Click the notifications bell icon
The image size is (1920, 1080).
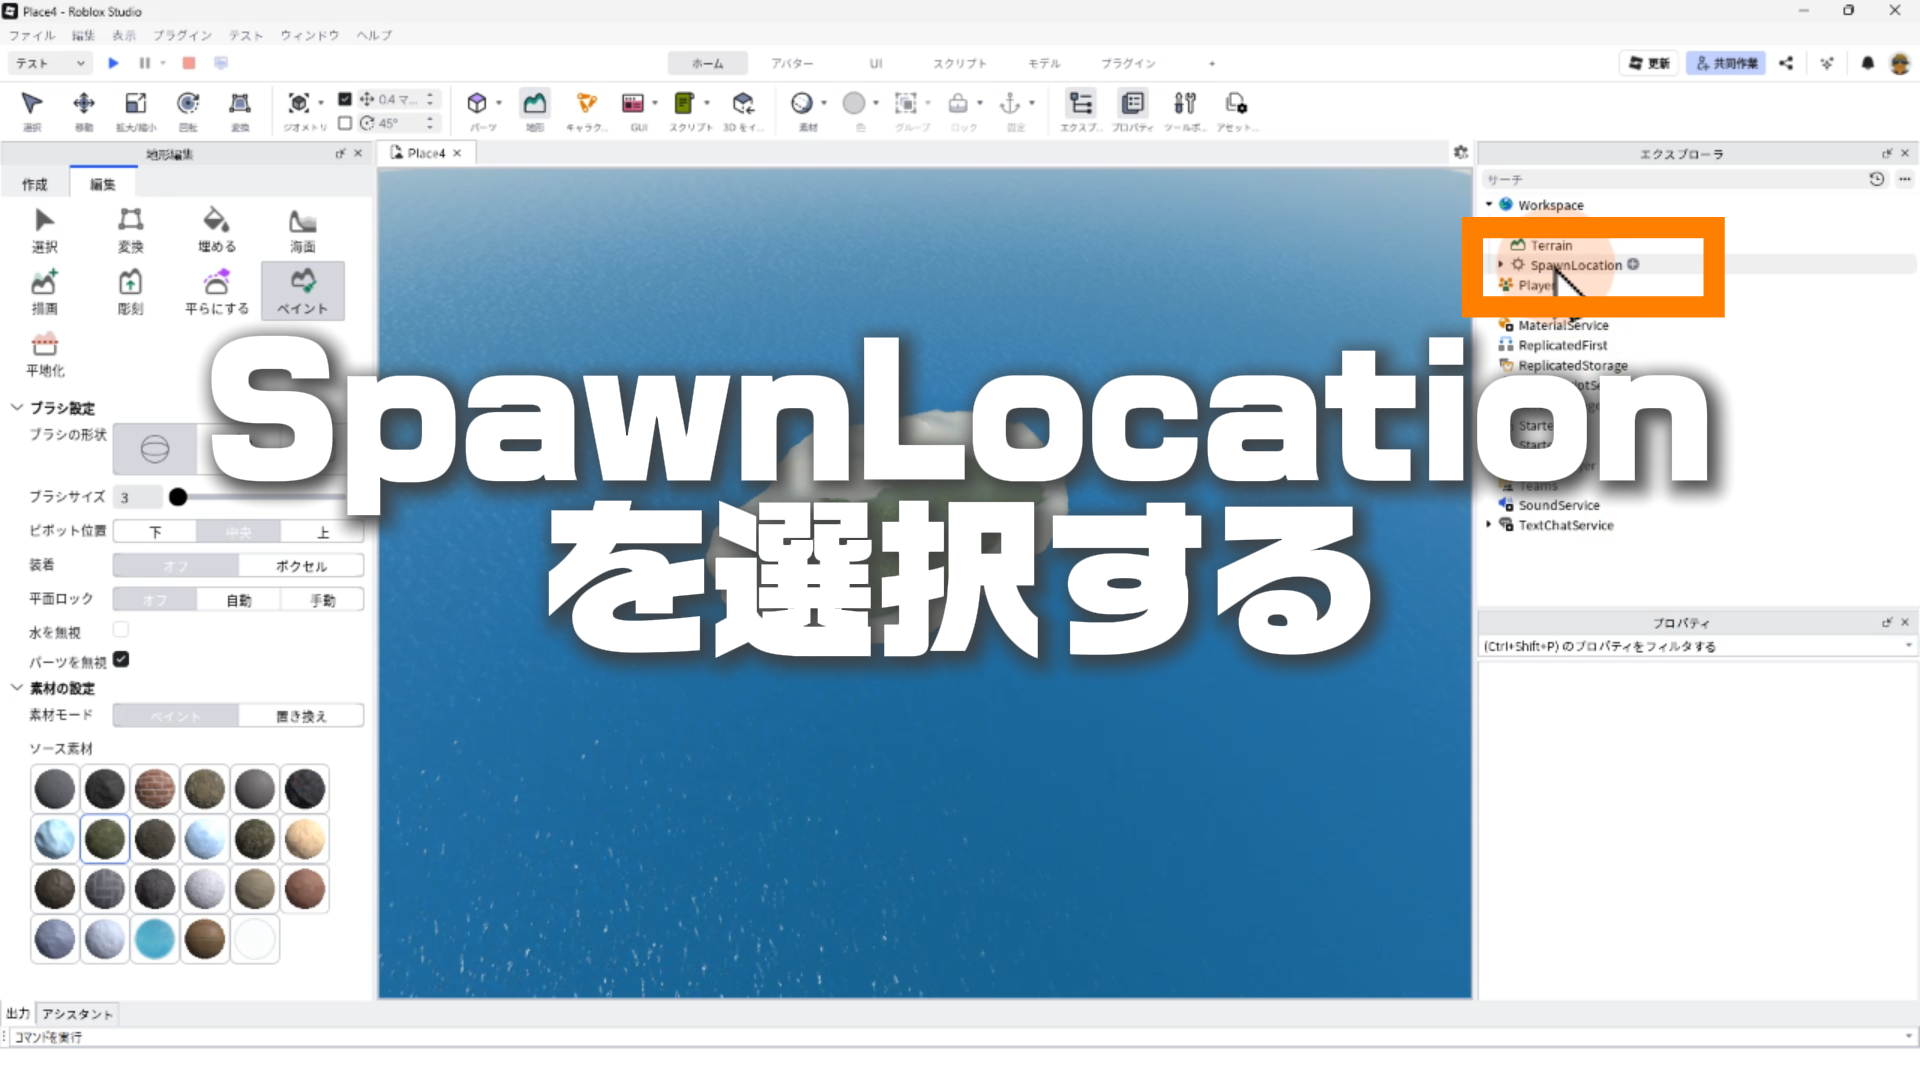(x=1867, y=63)
